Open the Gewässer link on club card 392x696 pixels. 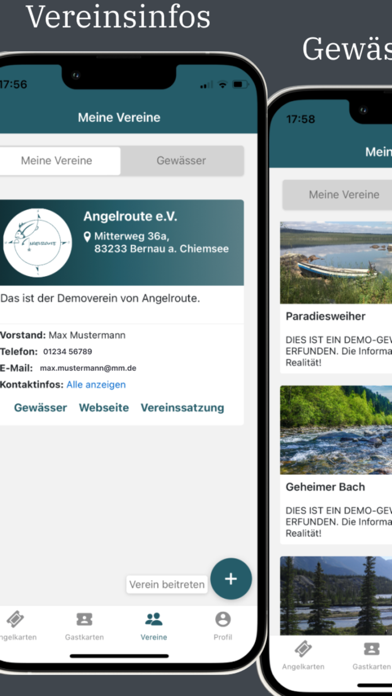click(x=40, y=407)
